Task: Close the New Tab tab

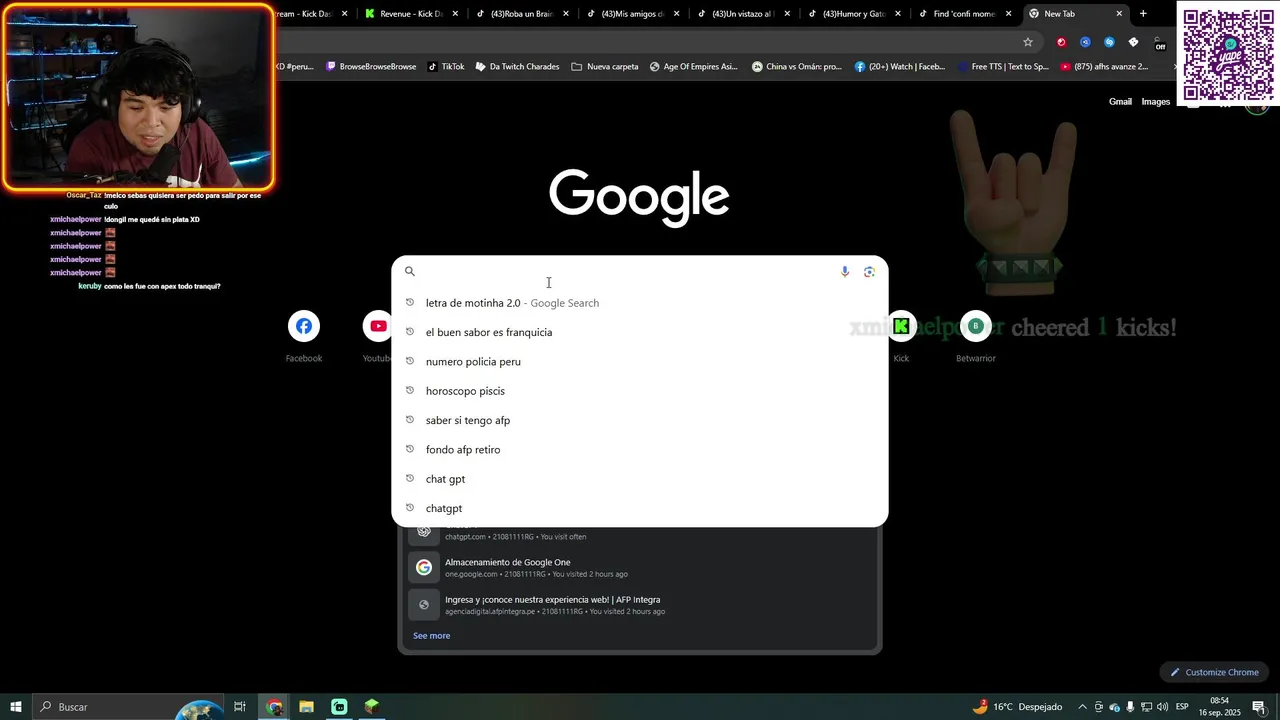Action: pyautogui.click(x=1119, y=14)
